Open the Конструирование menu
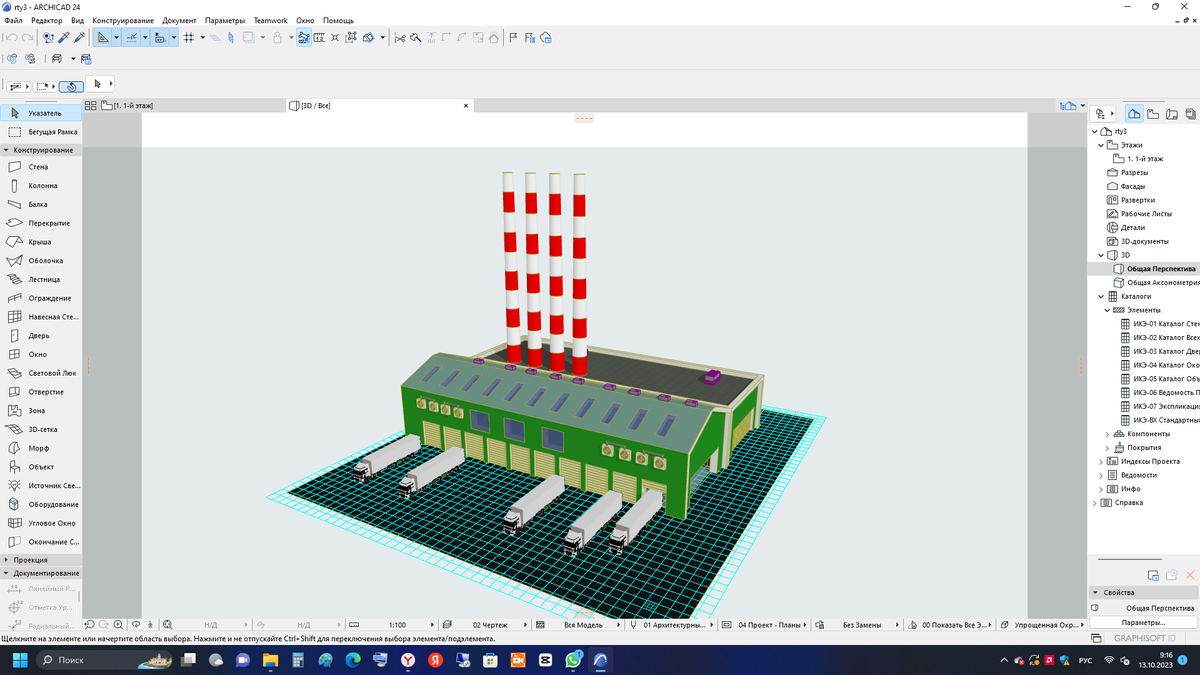Image resolution: width=1200 pixels, height=675 pixels. pyautogui.click(x=123, y=20)
